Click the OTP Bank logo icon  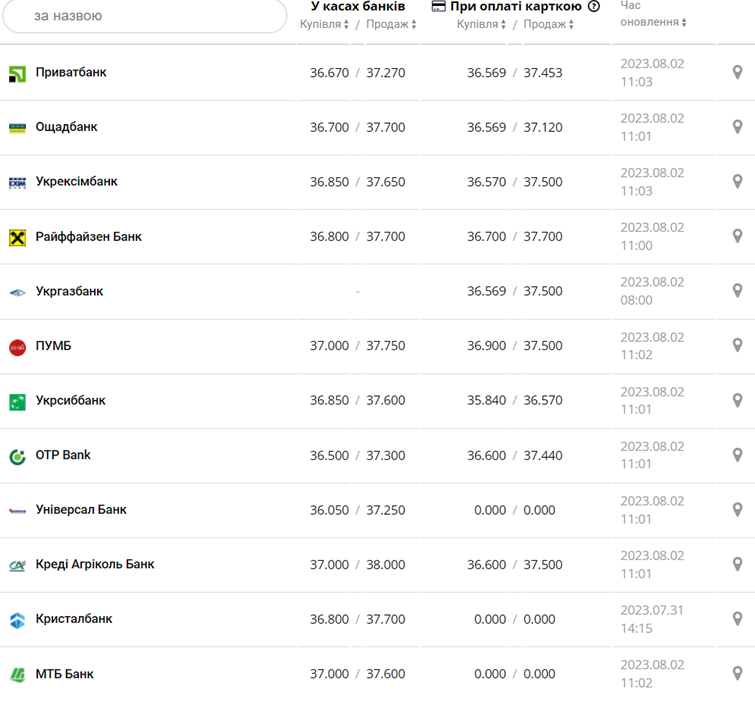(x=17, y=456)
